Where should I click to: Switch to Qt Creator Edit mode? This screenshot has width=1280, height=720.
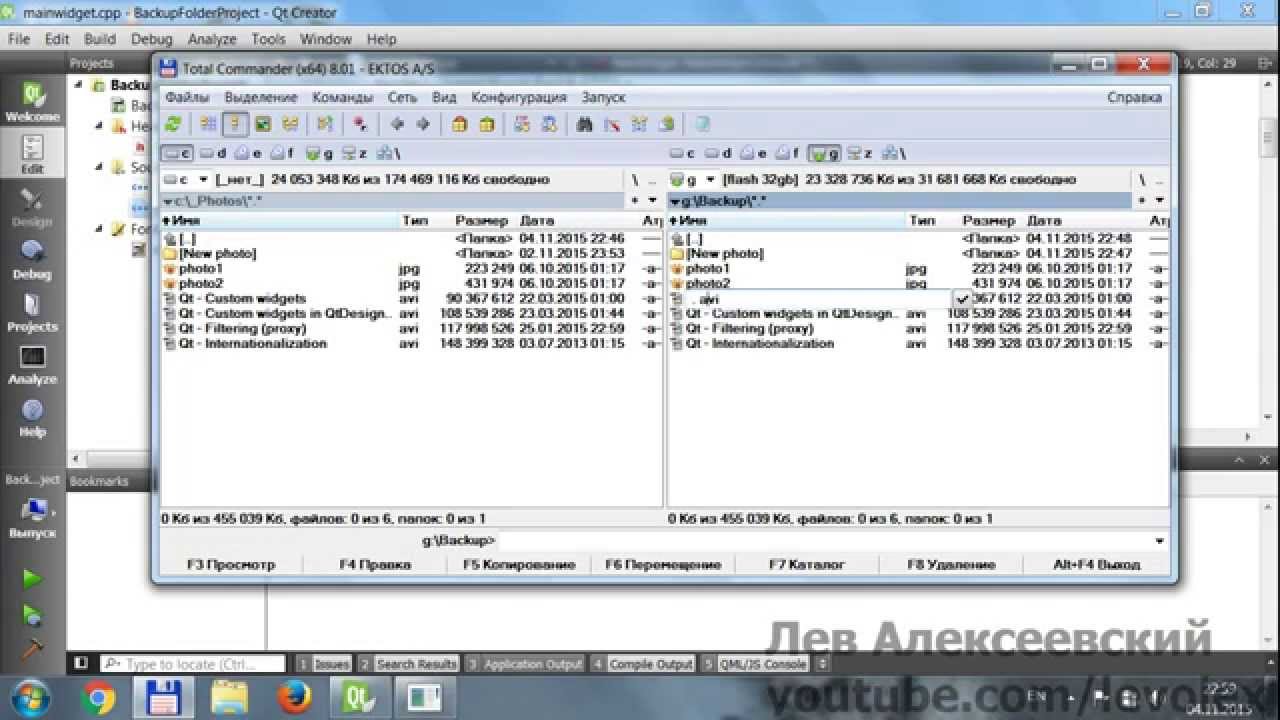[33, 155]
